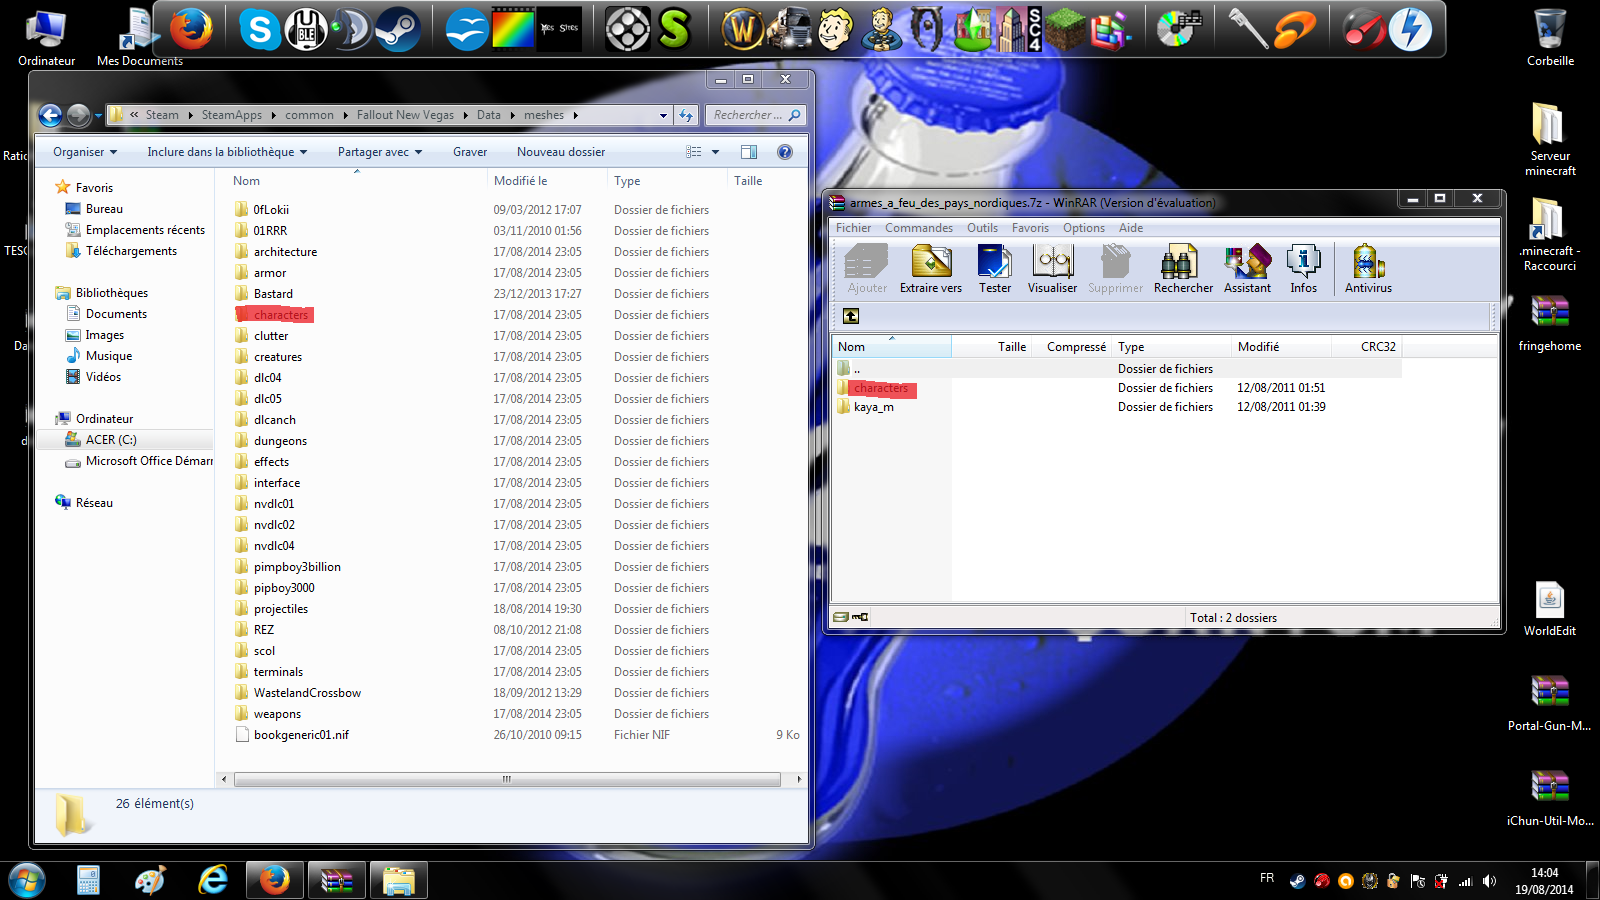The height and width of the screenshot is (900, 1600).
Task: Launch WinRAR Antivirus scan icon
Action: tap(1368, 269)
